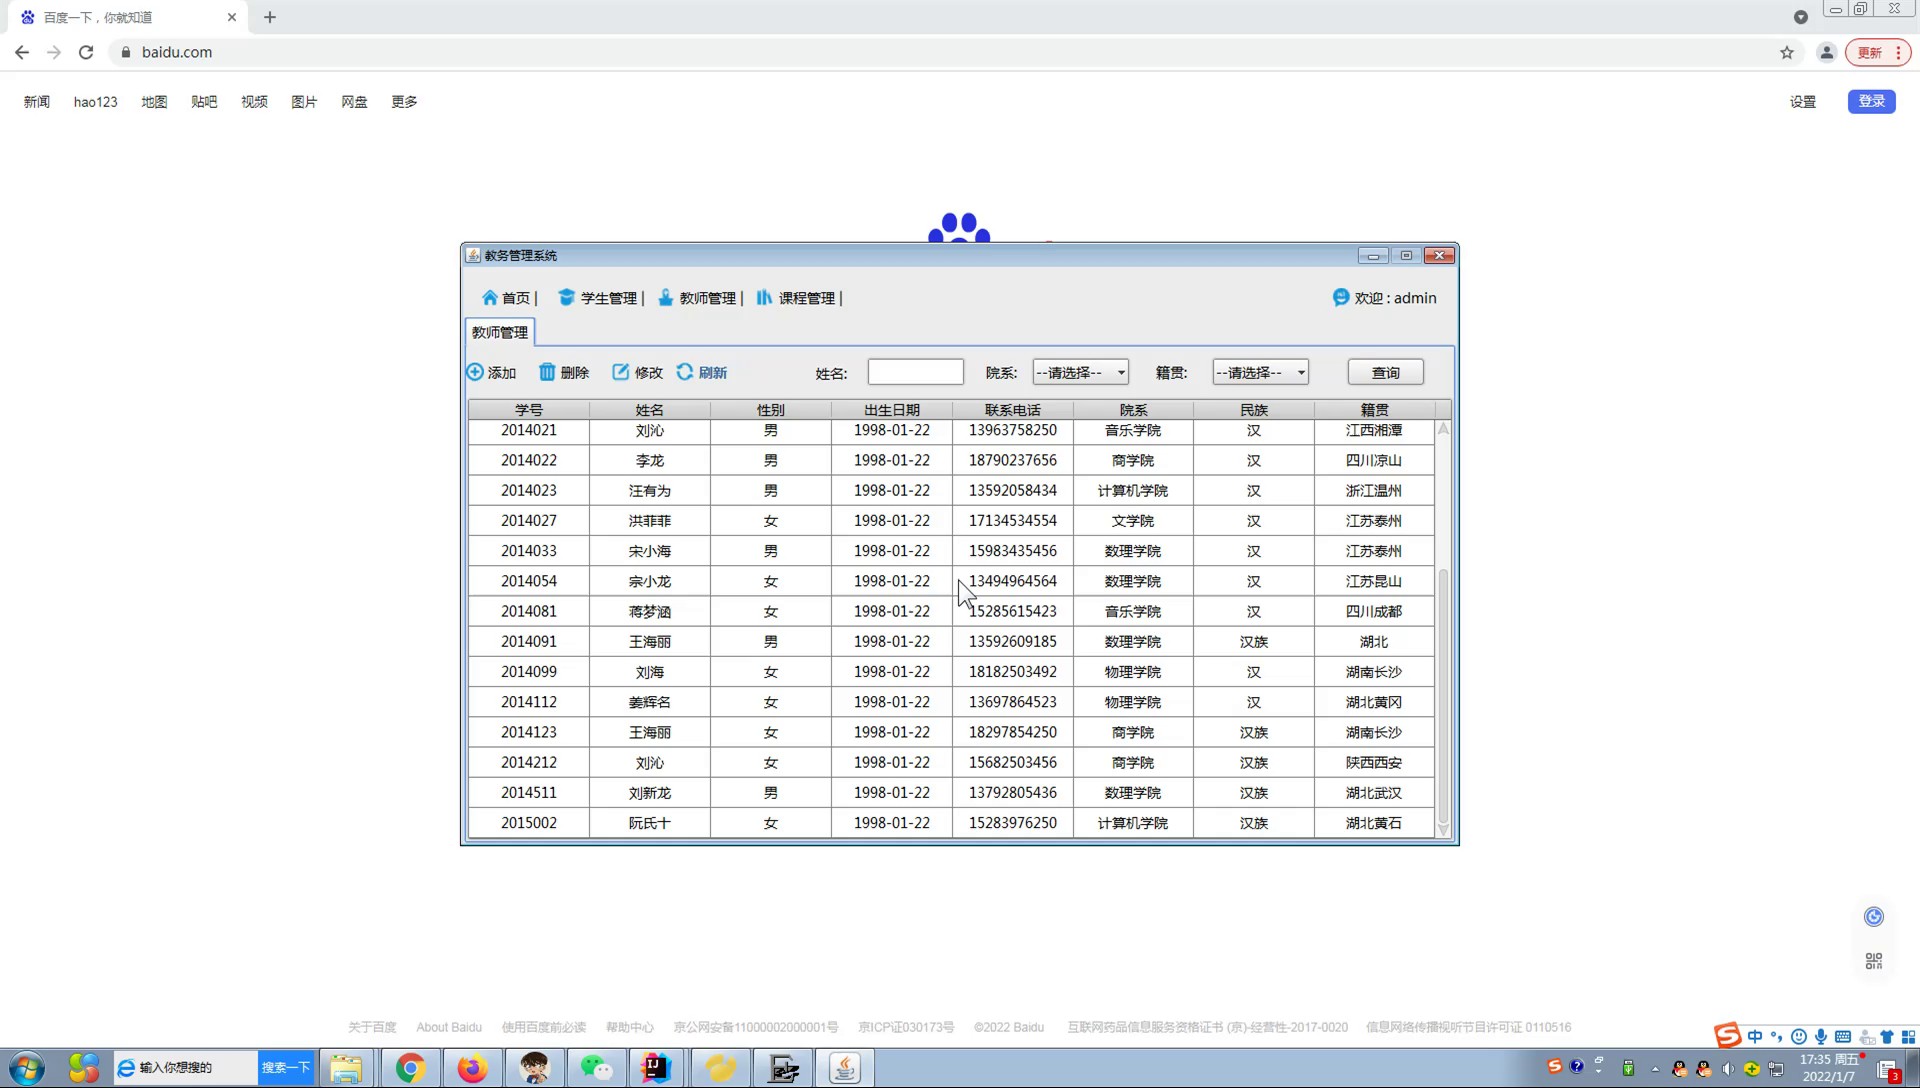Viewport: 1920px width, 1088px height.
Task: Open the 贴吧 link on Baidu
Action: [204, 102]
